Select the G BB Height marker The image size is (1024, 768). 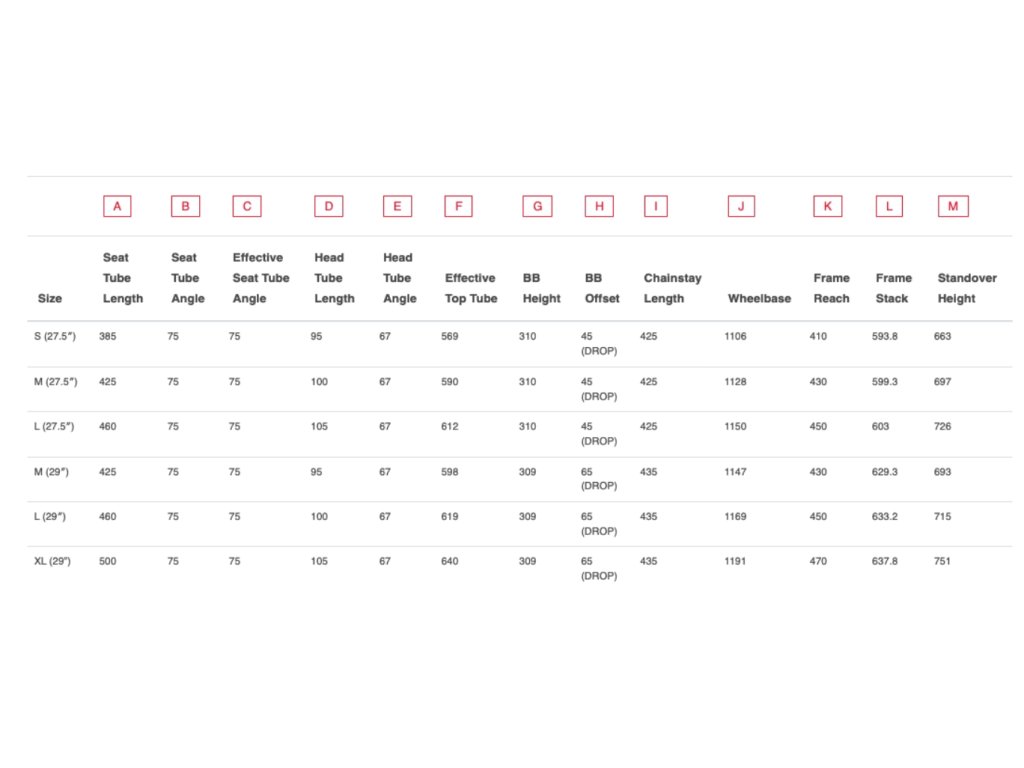pos(537,206)
